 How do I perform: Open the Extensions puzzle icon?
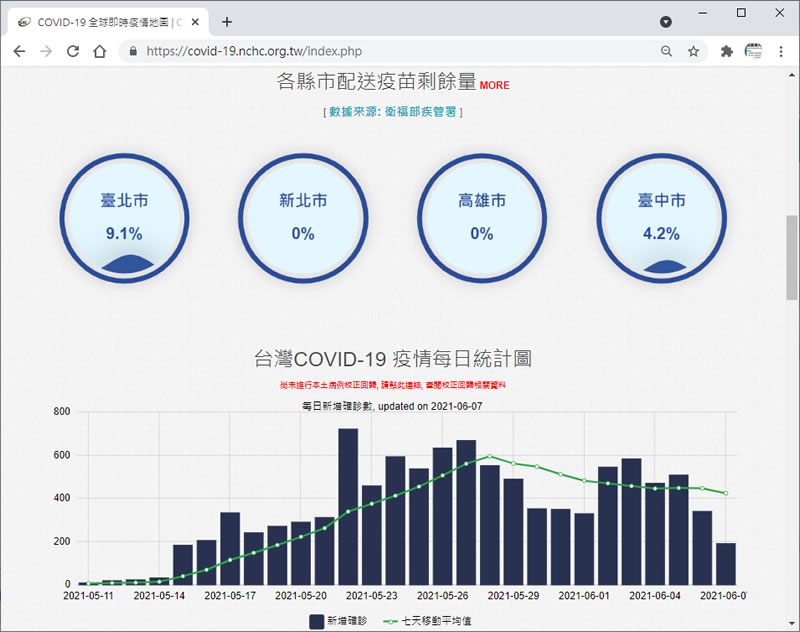coord(727,52)
